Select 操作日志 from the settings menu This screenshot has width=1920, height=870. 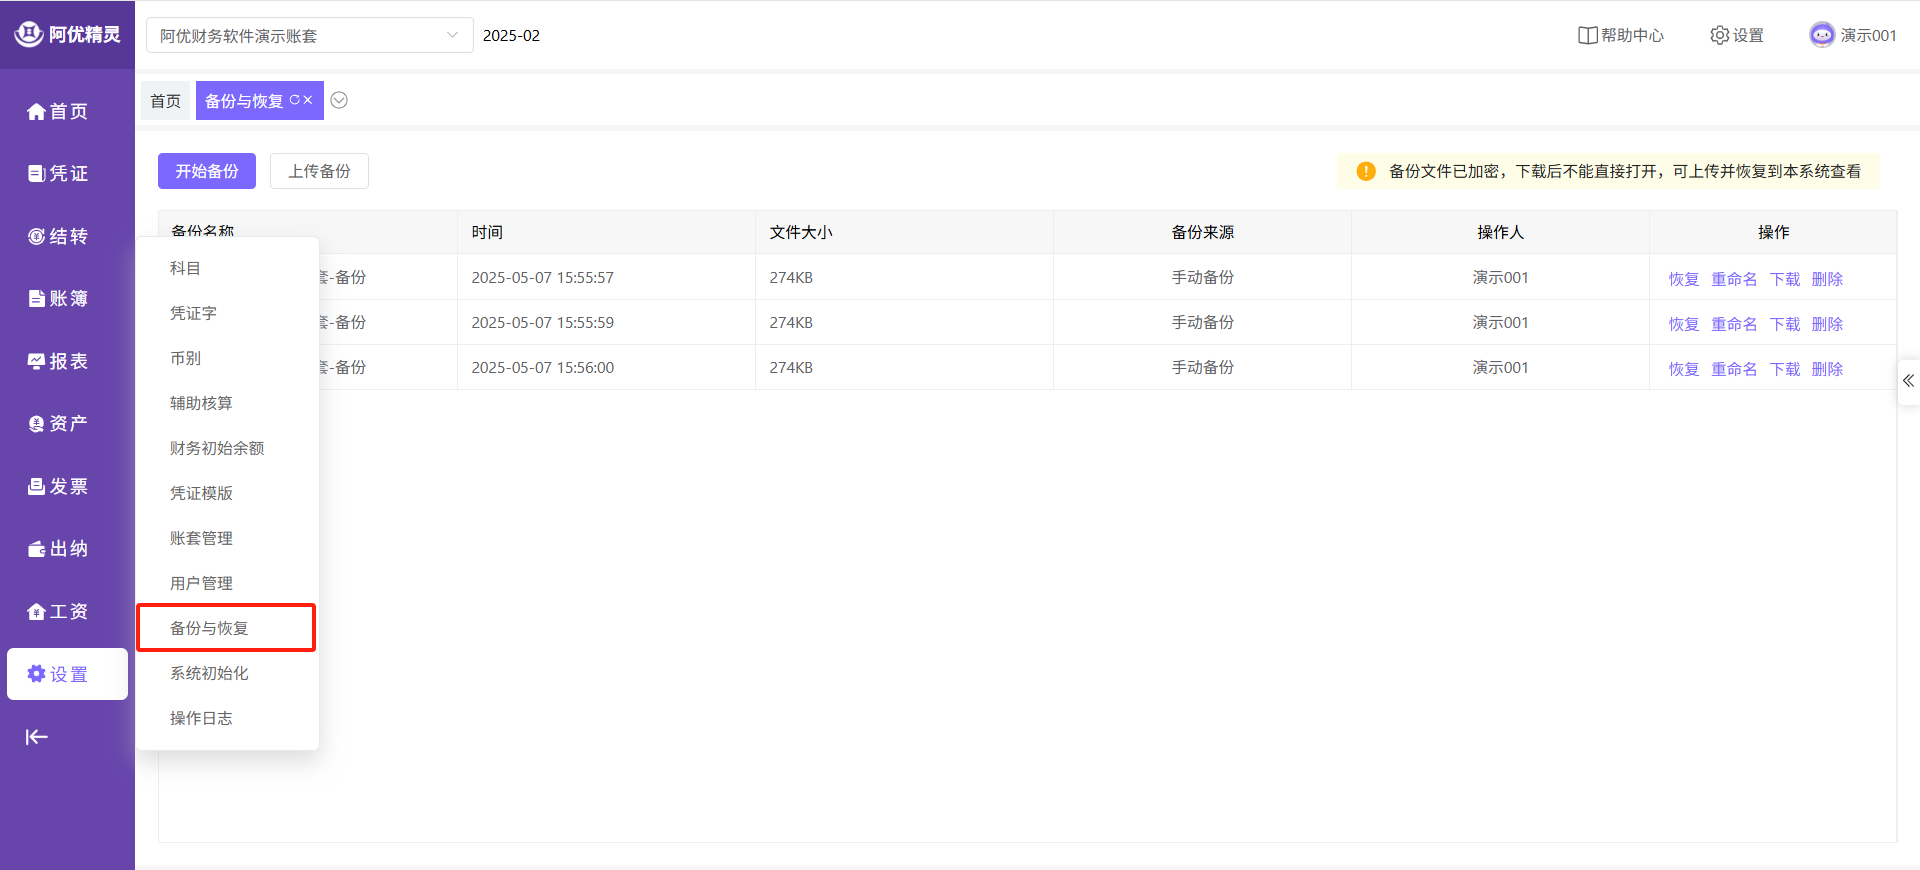(201, 718)
